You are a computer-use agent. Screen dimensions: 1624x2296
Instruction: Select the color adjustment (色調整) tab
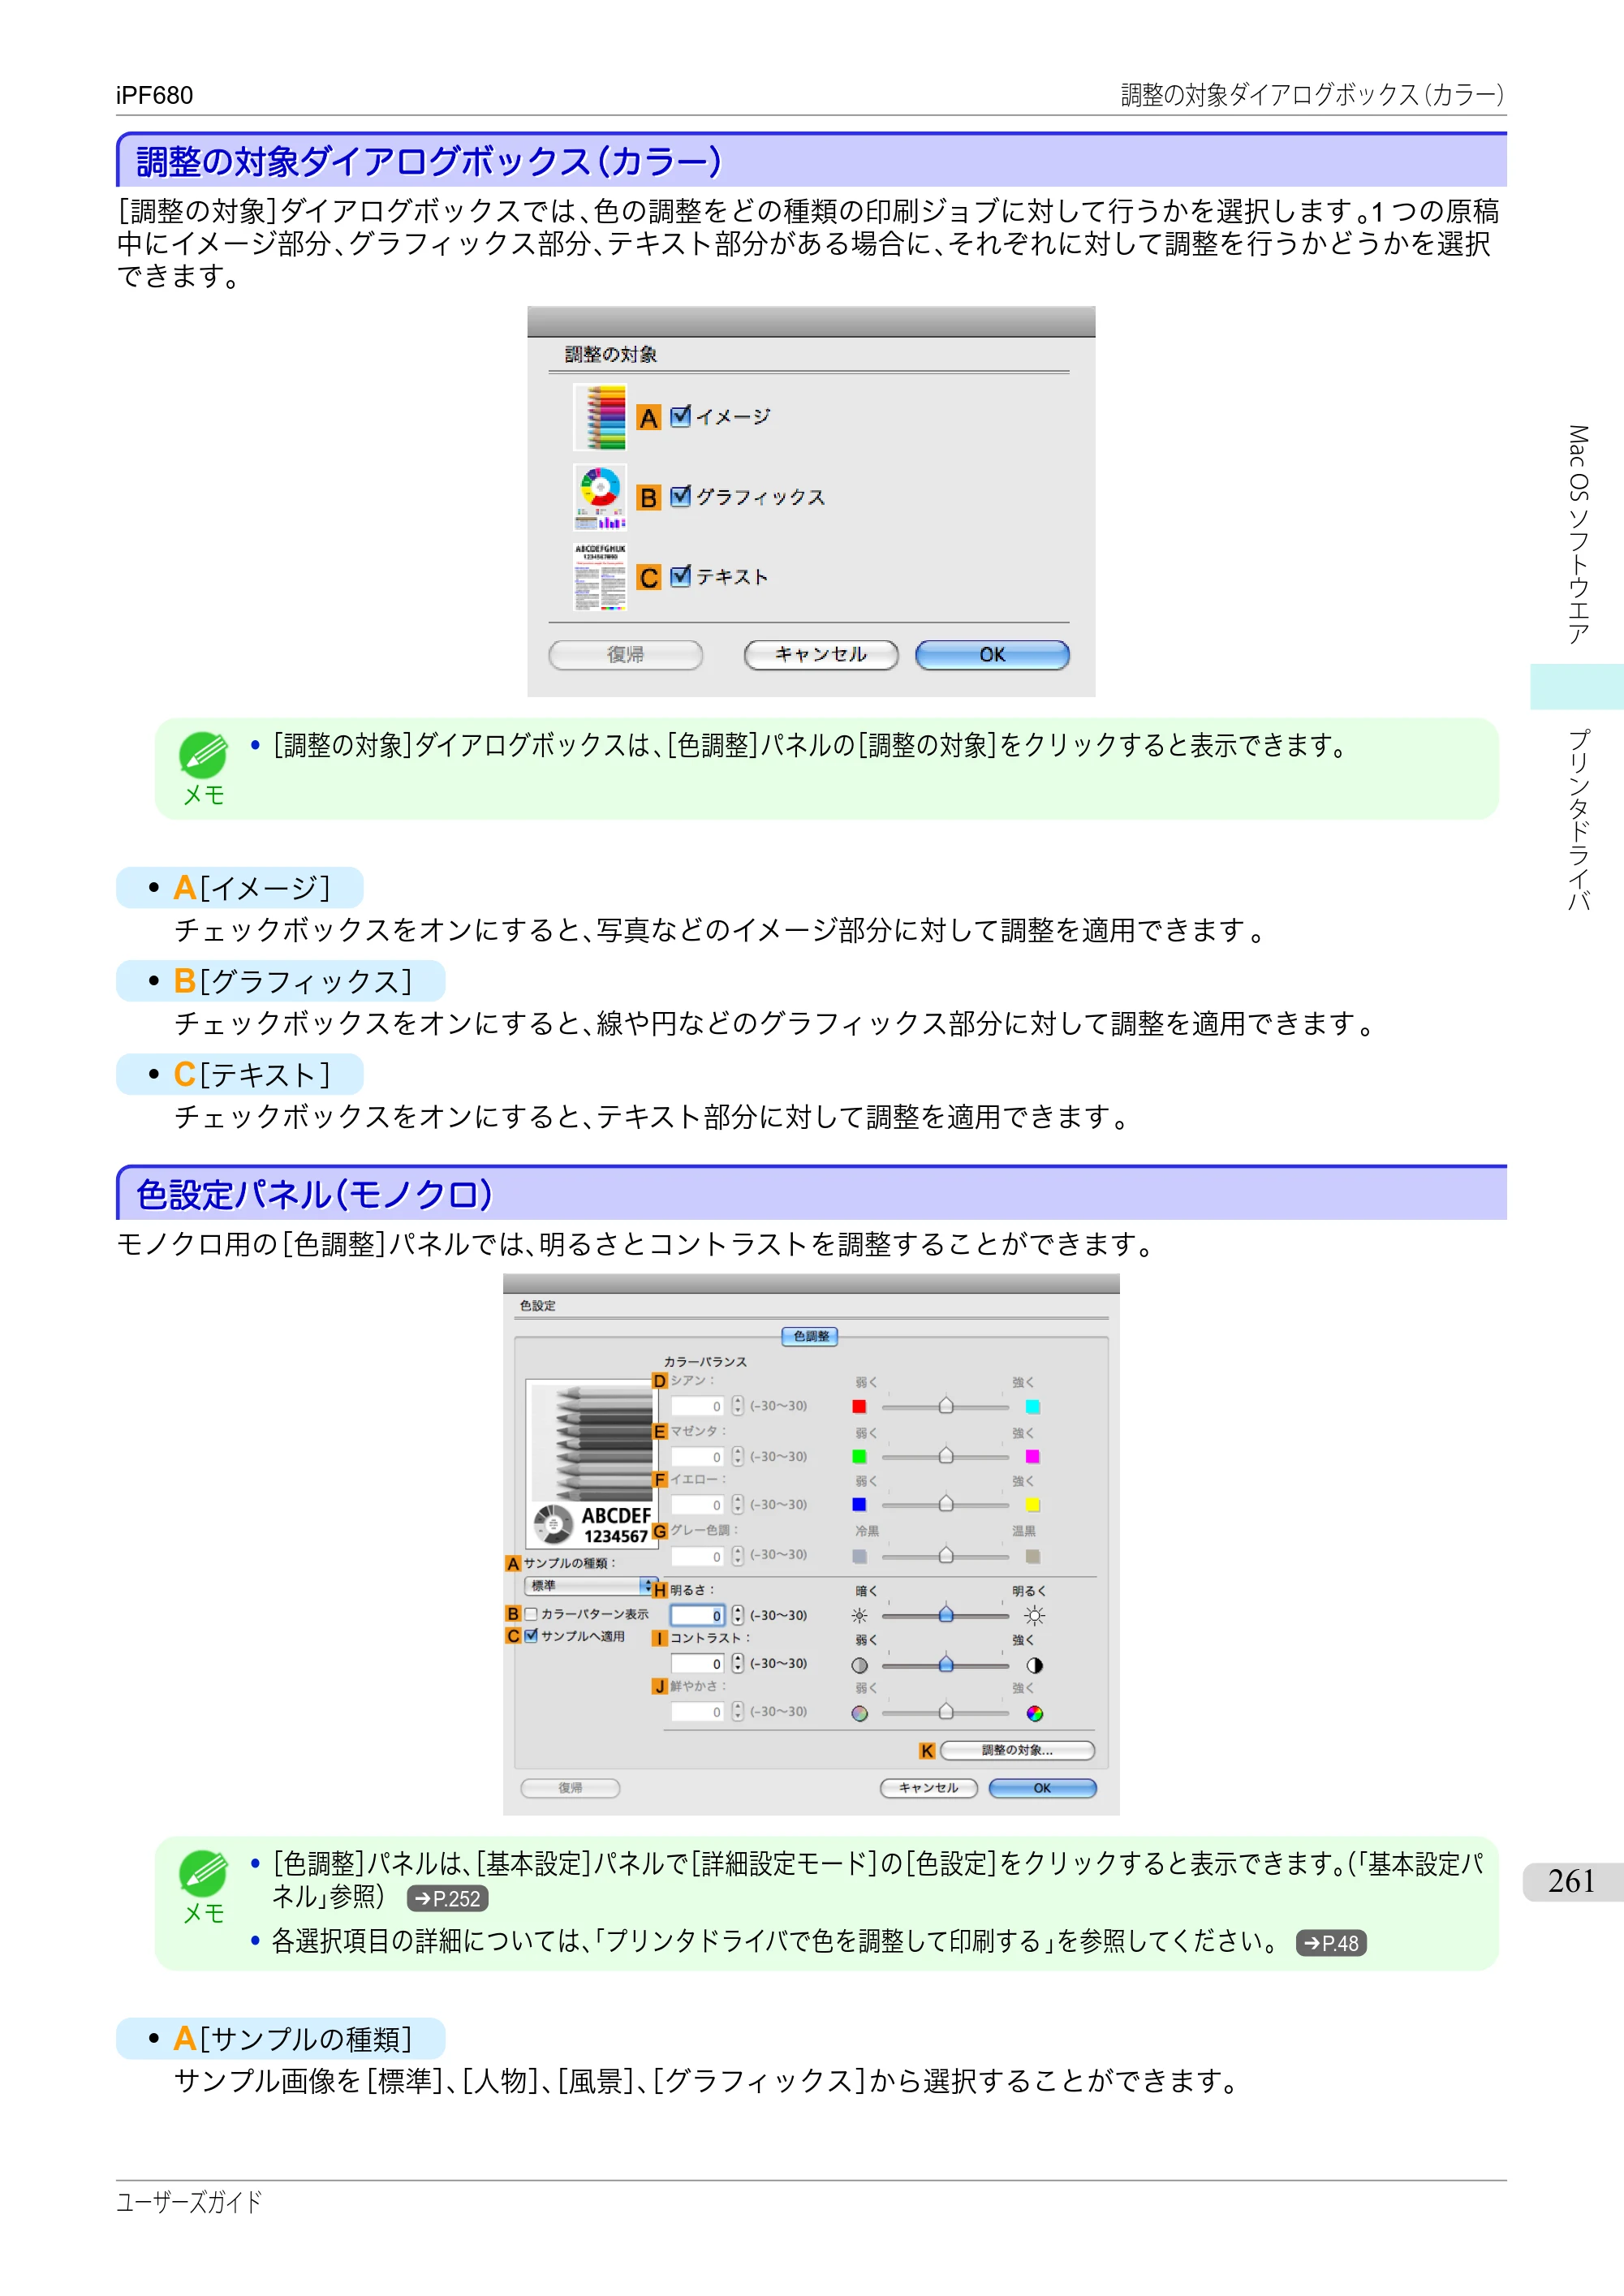pyautogui.click(x=810, y=1336)
